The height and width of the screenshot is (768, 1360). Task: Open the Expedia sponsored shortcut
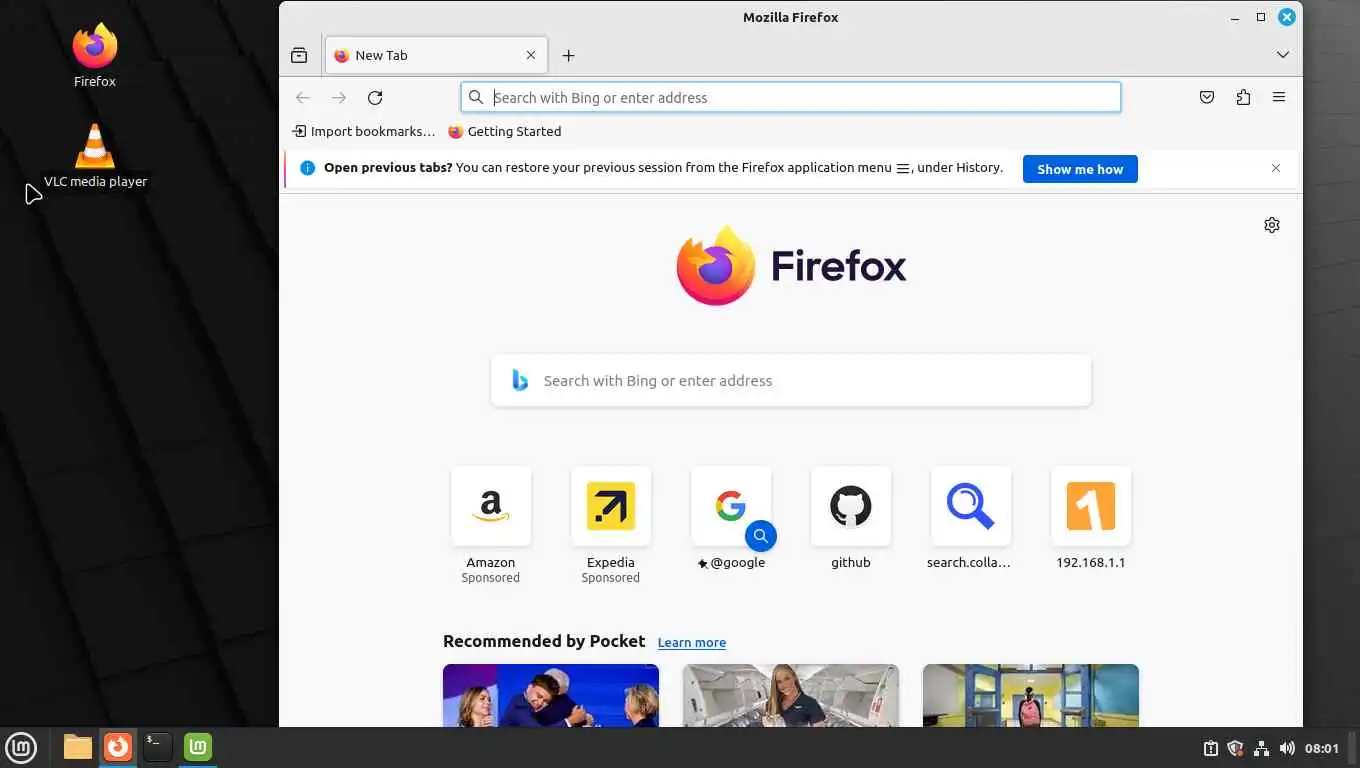(611, 525)
